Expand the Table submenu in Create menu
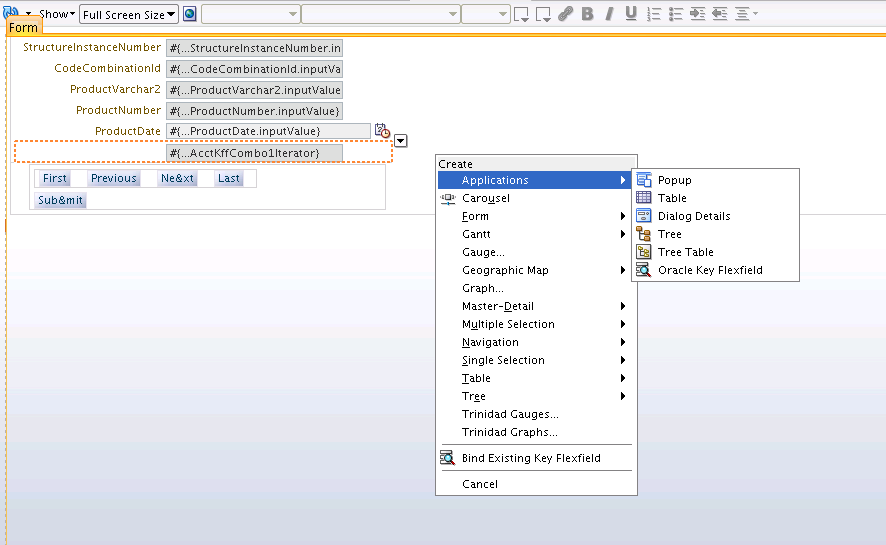886x545 pixels. point(534,379)
